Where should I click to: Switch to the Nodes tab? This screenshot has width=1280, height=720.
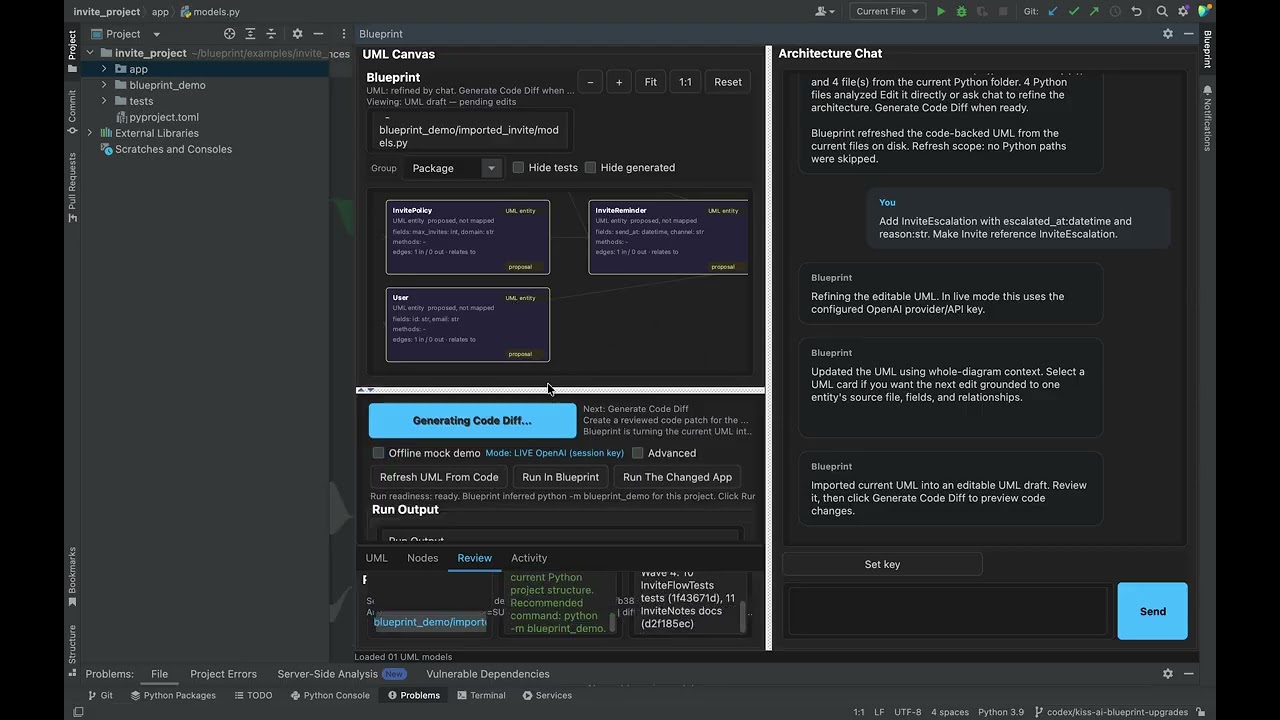pyautogui.click(x=422, y=558)
